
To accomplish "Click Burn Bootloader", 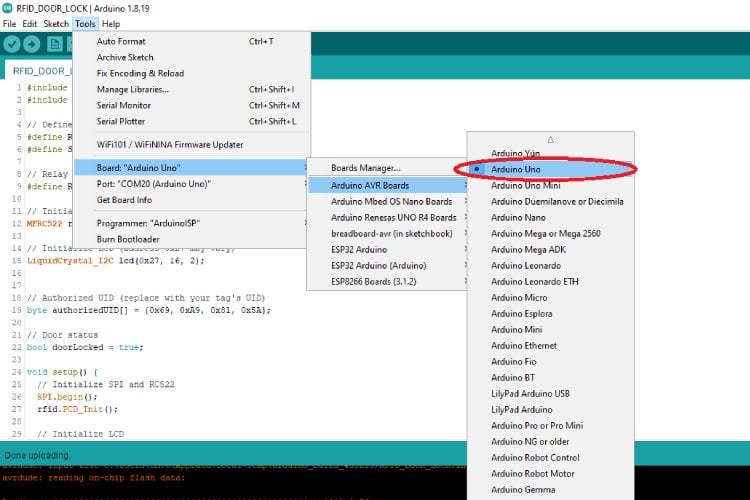I will (192, 239).
